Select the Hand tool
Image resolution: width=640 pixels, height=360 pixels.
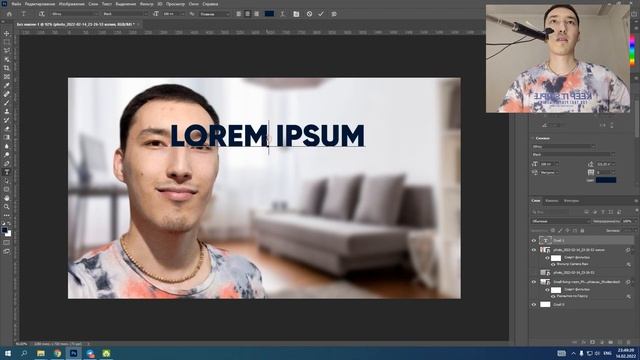[x=7, y=198]
